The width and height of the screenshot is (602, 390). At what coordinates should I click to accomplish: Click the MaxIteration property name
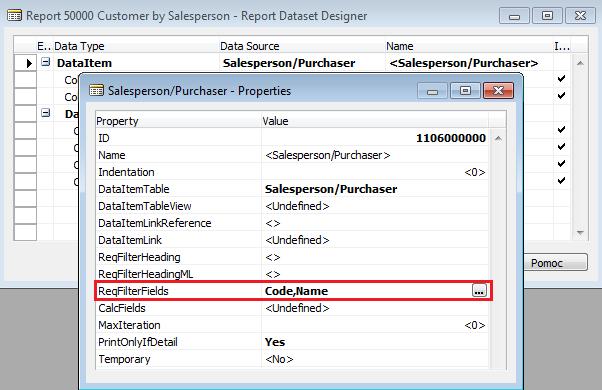129,325
